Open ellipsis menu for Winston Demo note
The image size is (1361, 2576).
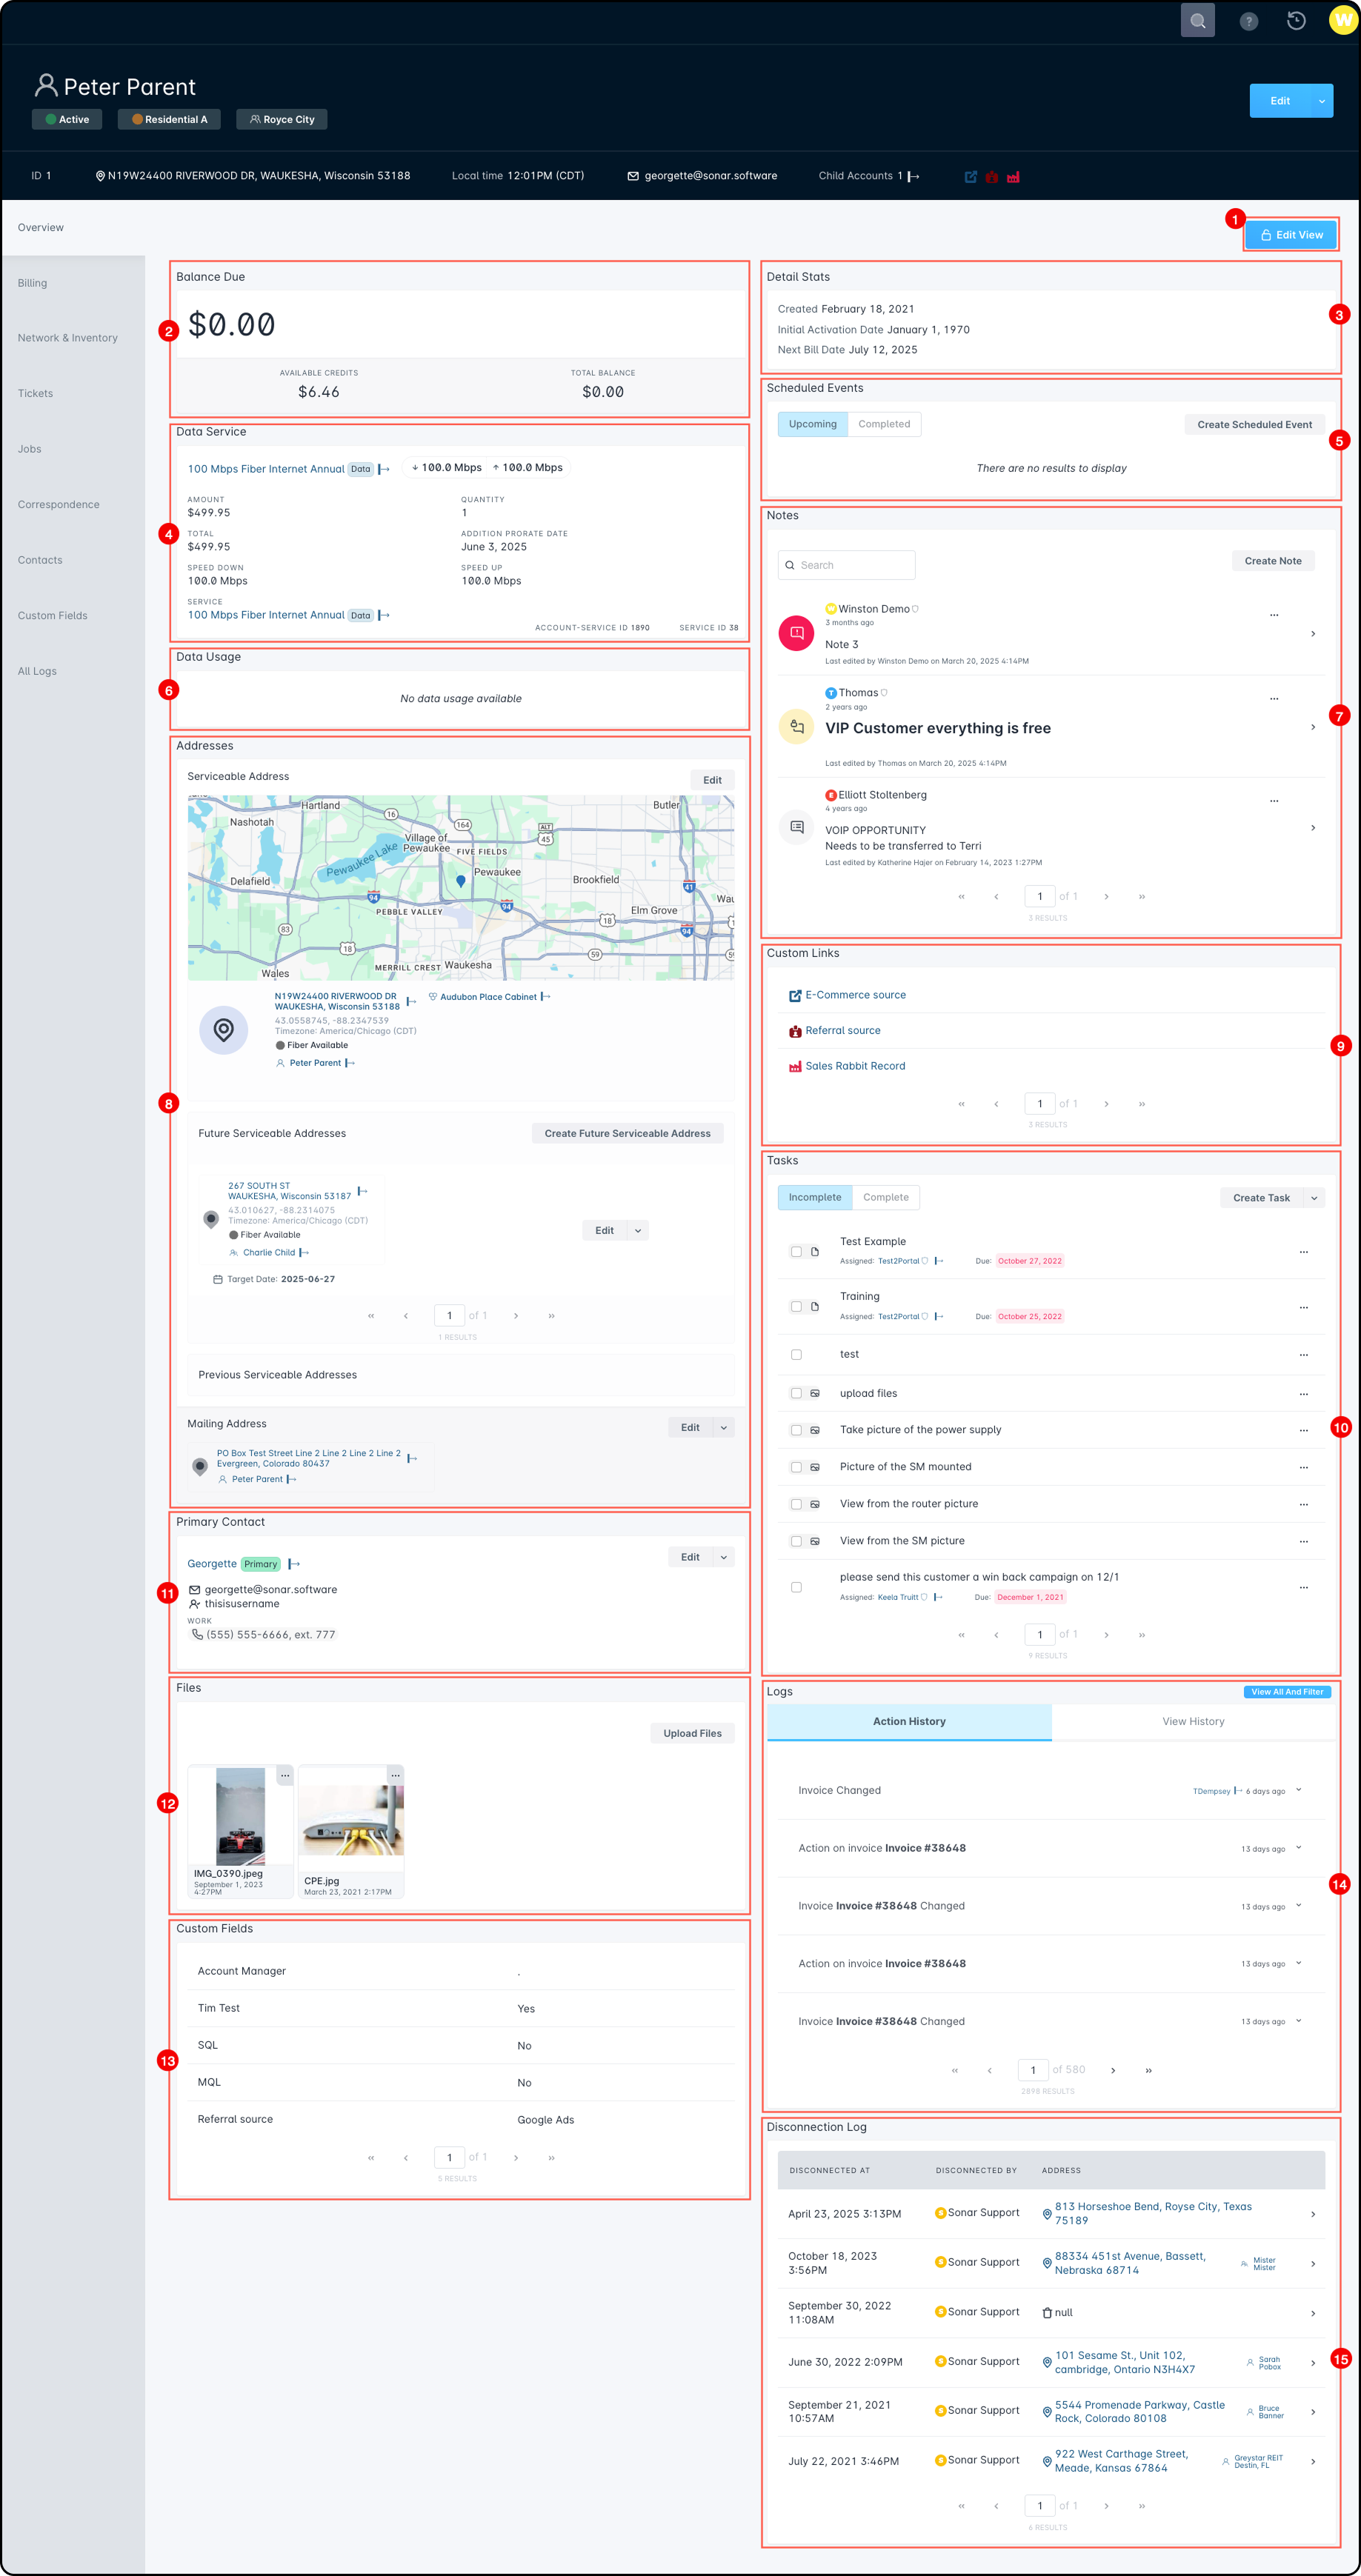point(1274,614)
